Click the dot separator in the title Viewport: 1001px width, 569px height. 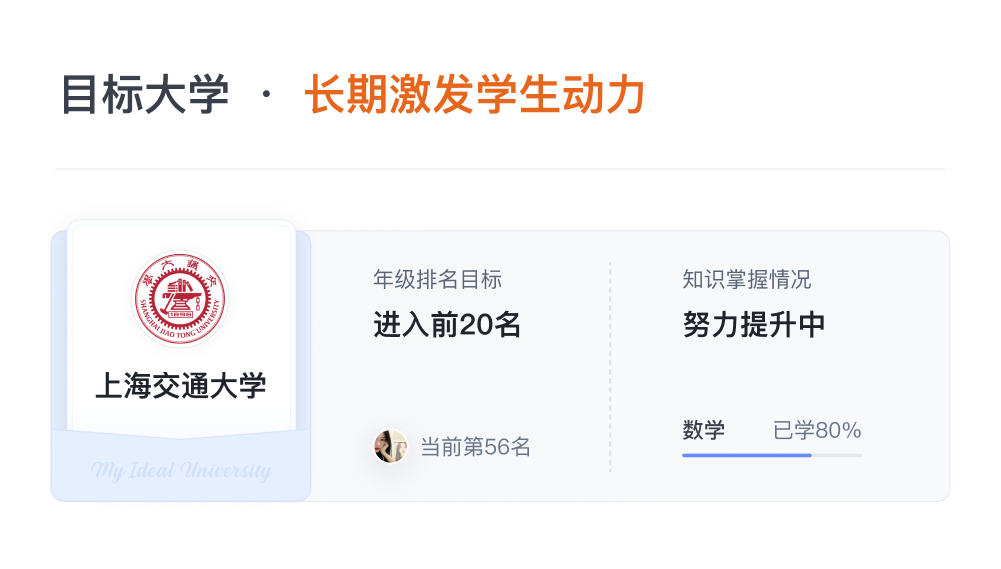(266, 96)
